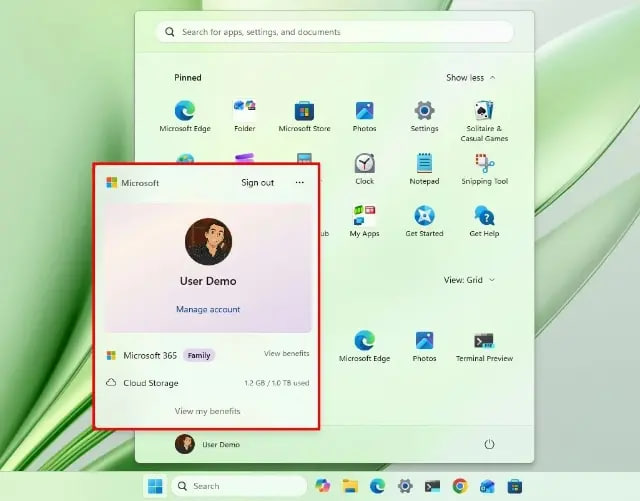Click View benefits beside Microsoft 365

pos(286,354)
